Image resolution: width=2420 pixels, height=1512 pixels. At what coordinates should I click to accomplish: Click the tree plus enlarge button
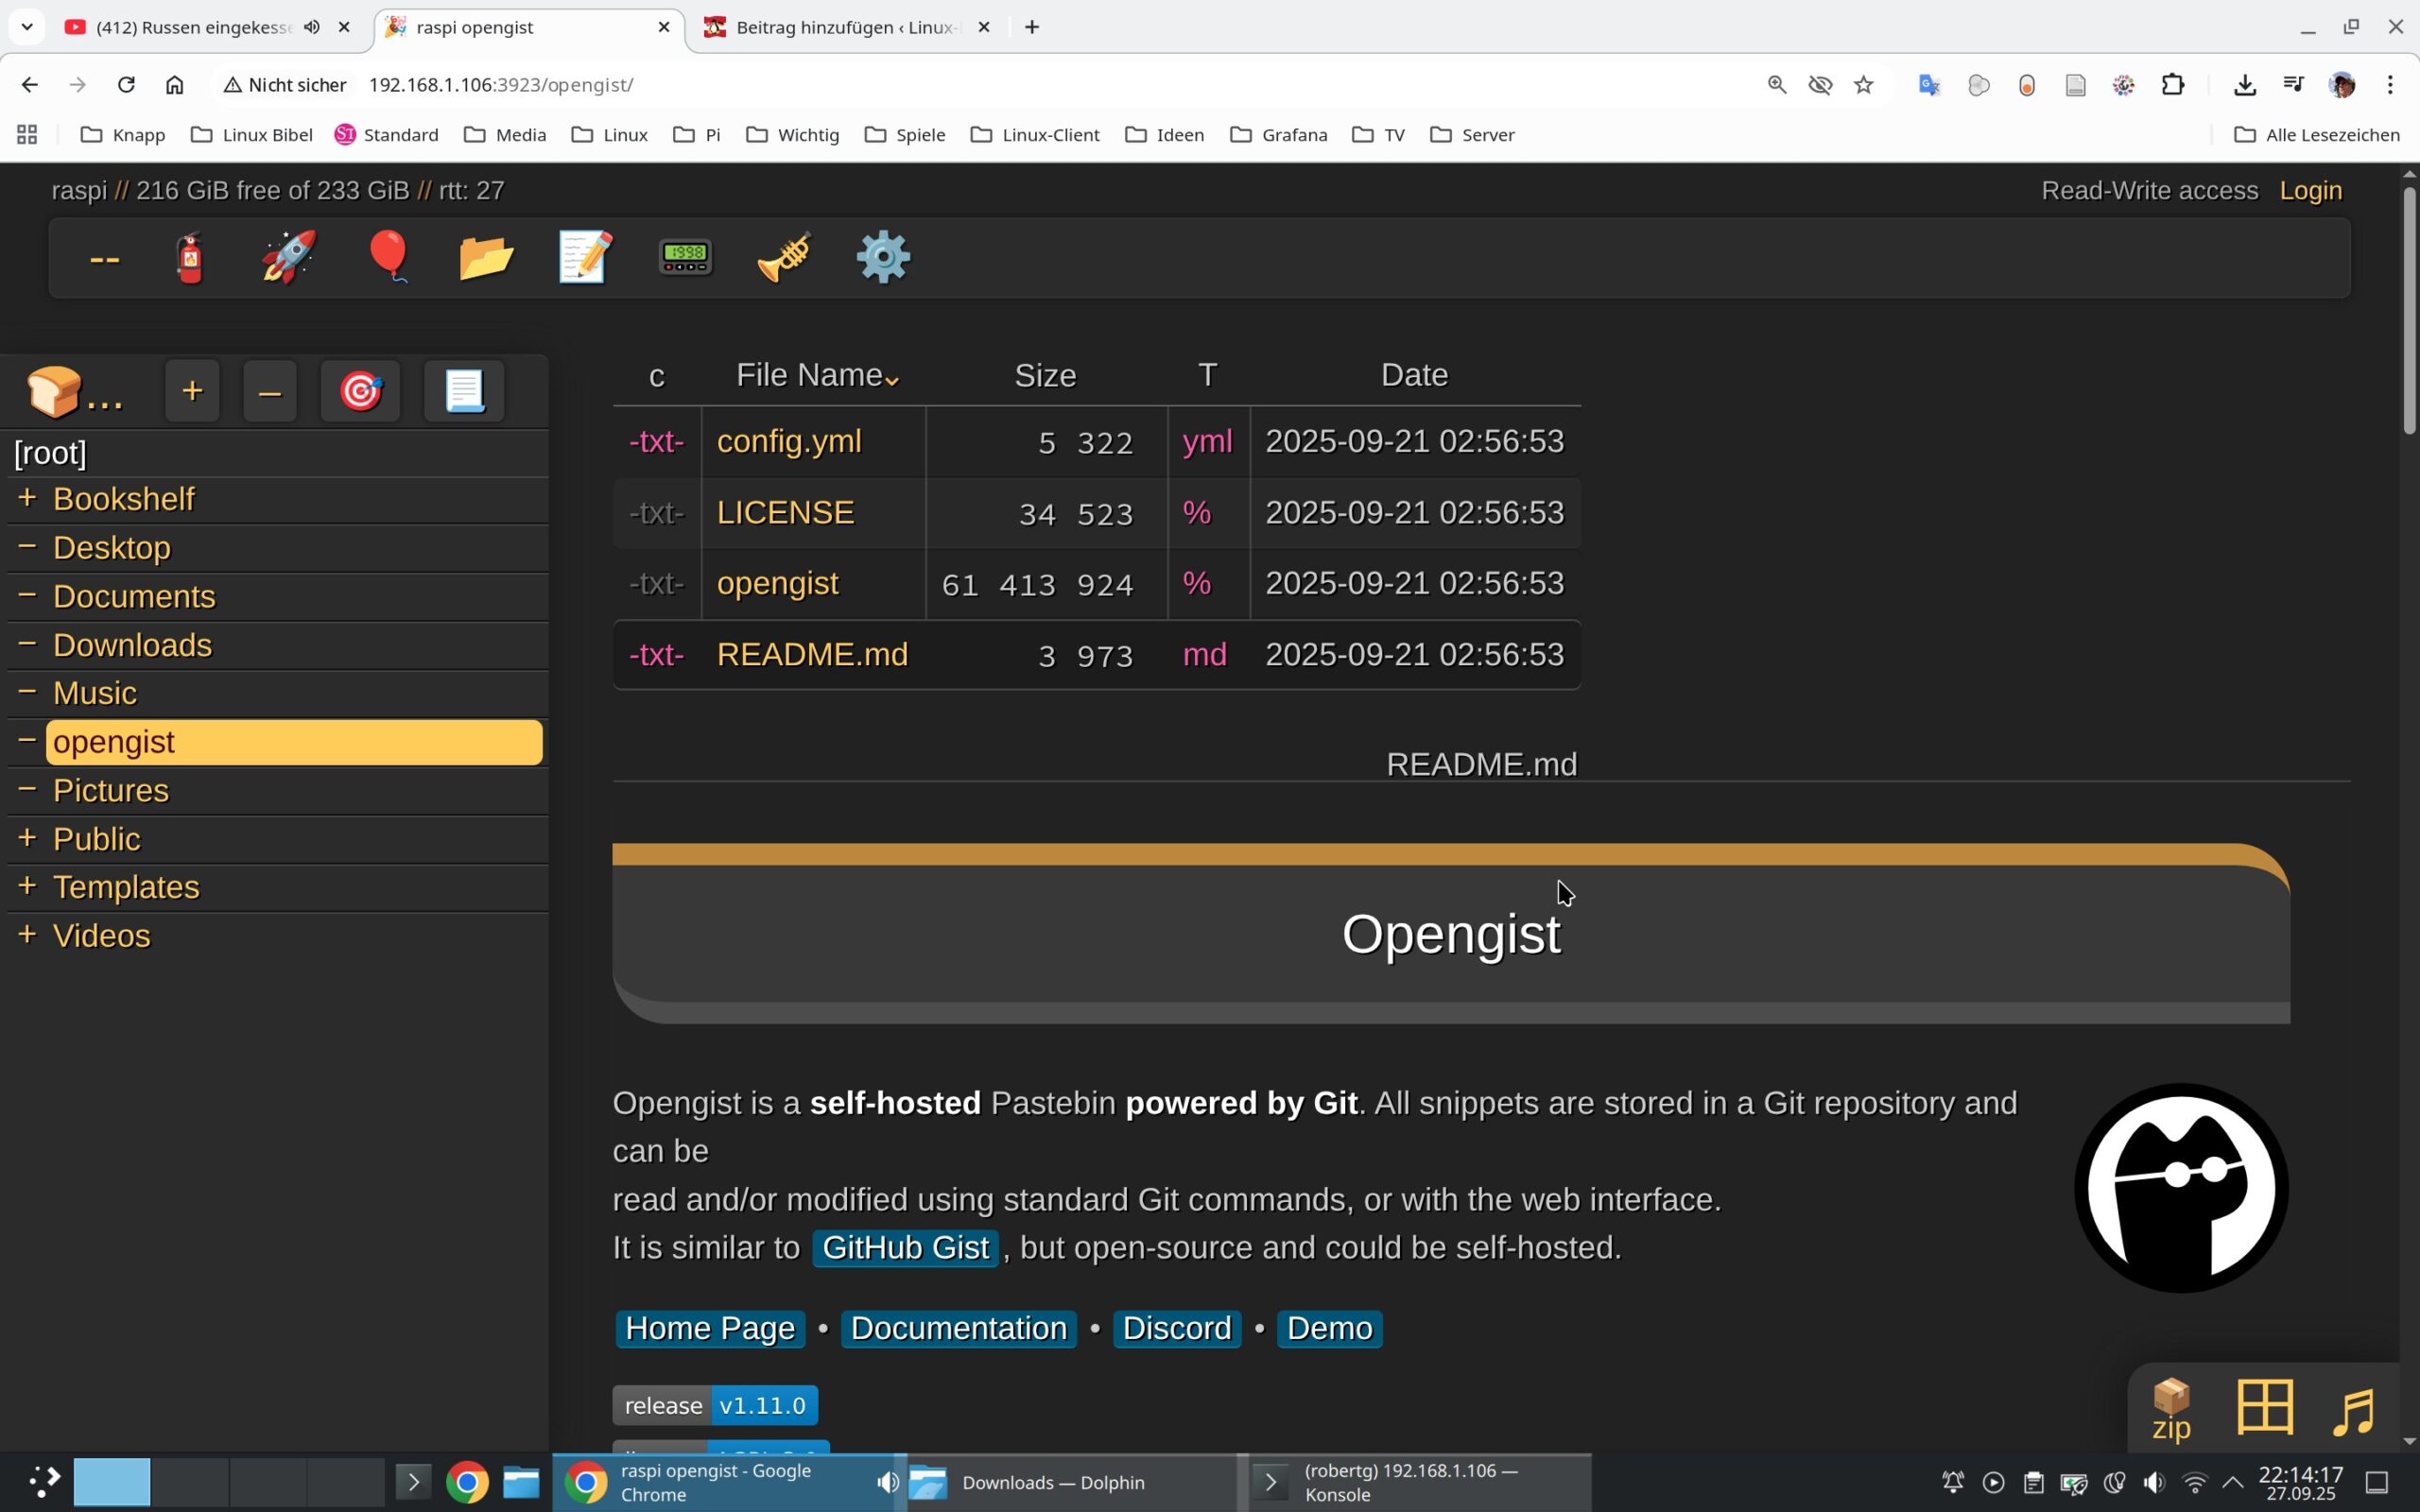(x=192, y=391)
